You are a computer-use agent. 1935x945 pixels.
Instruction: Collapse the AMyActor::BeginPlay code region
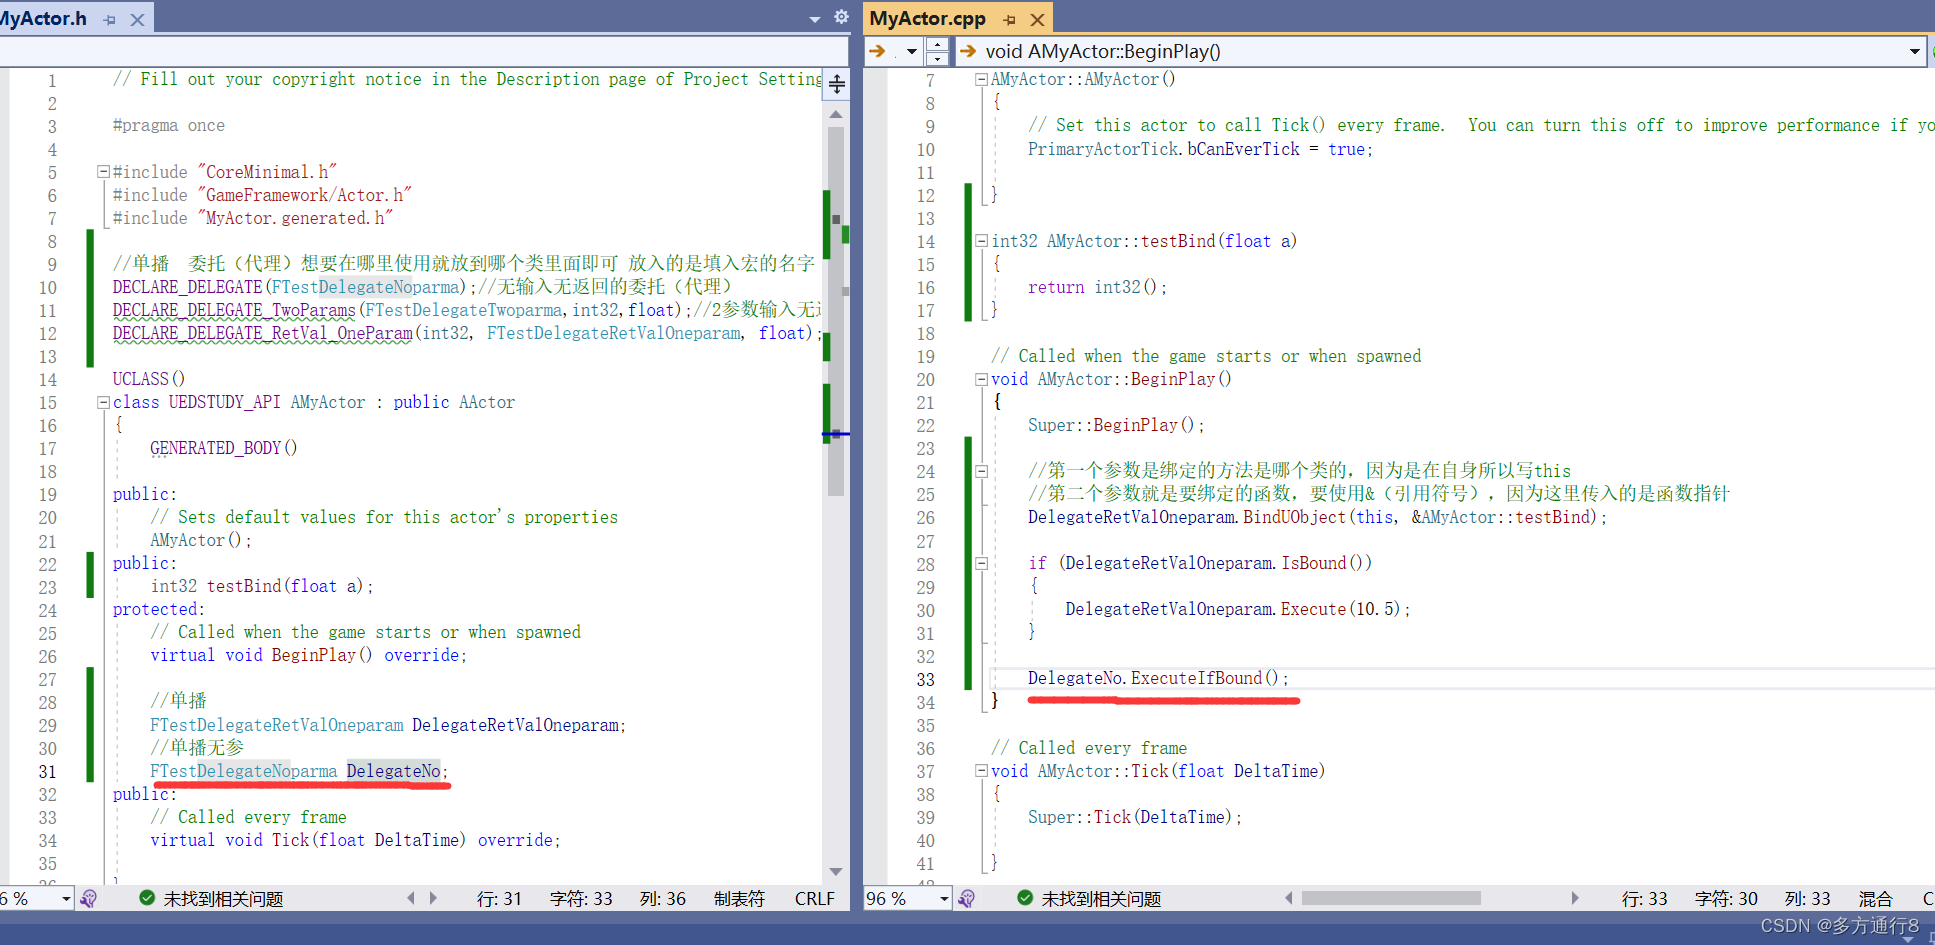(x=981, y=379)
